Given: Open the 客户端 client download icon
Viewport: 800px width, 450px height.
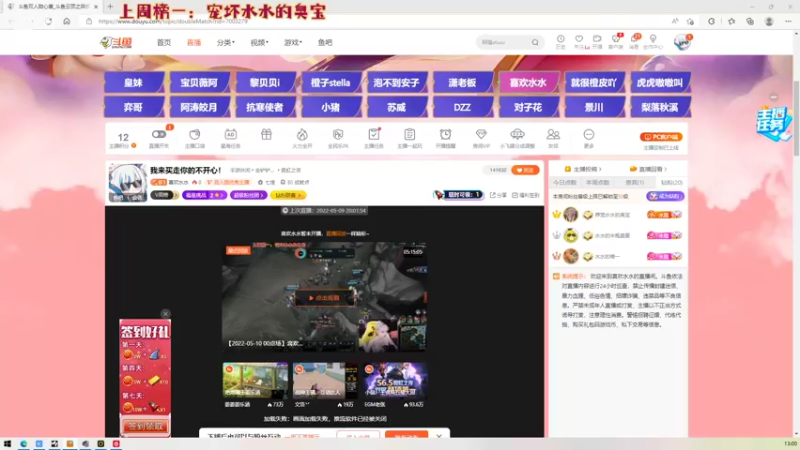Looking at the screenshot, I should (x=616, y=39).
